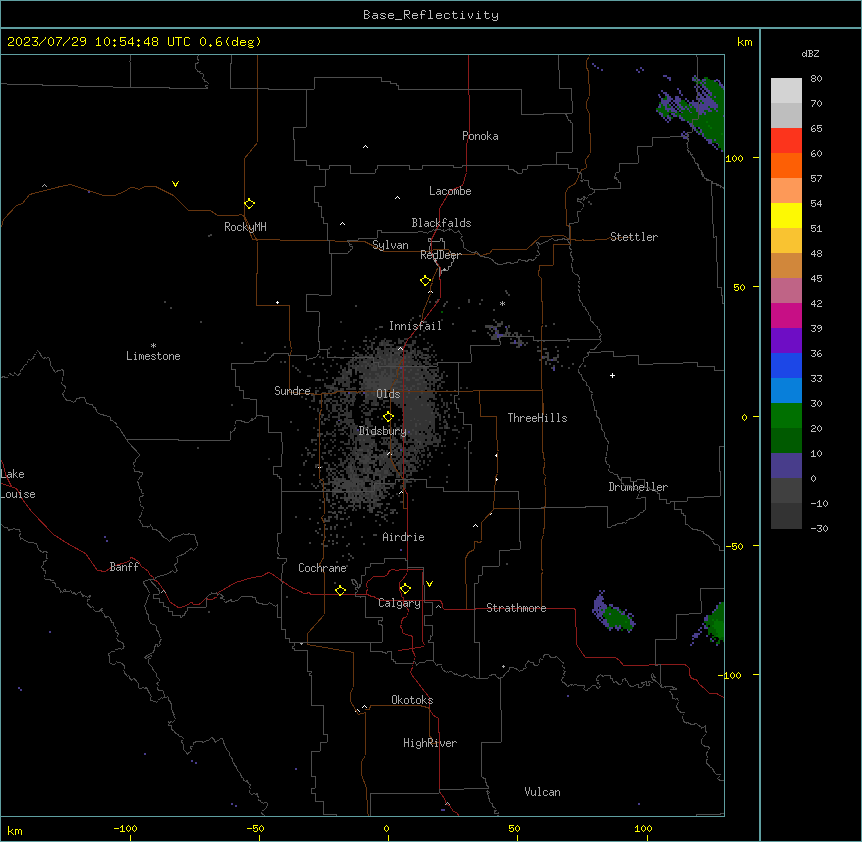Click the yellow diamond marker near RockyMH
The width and height of the screenshot is (862, 842).
pos(250,204)
